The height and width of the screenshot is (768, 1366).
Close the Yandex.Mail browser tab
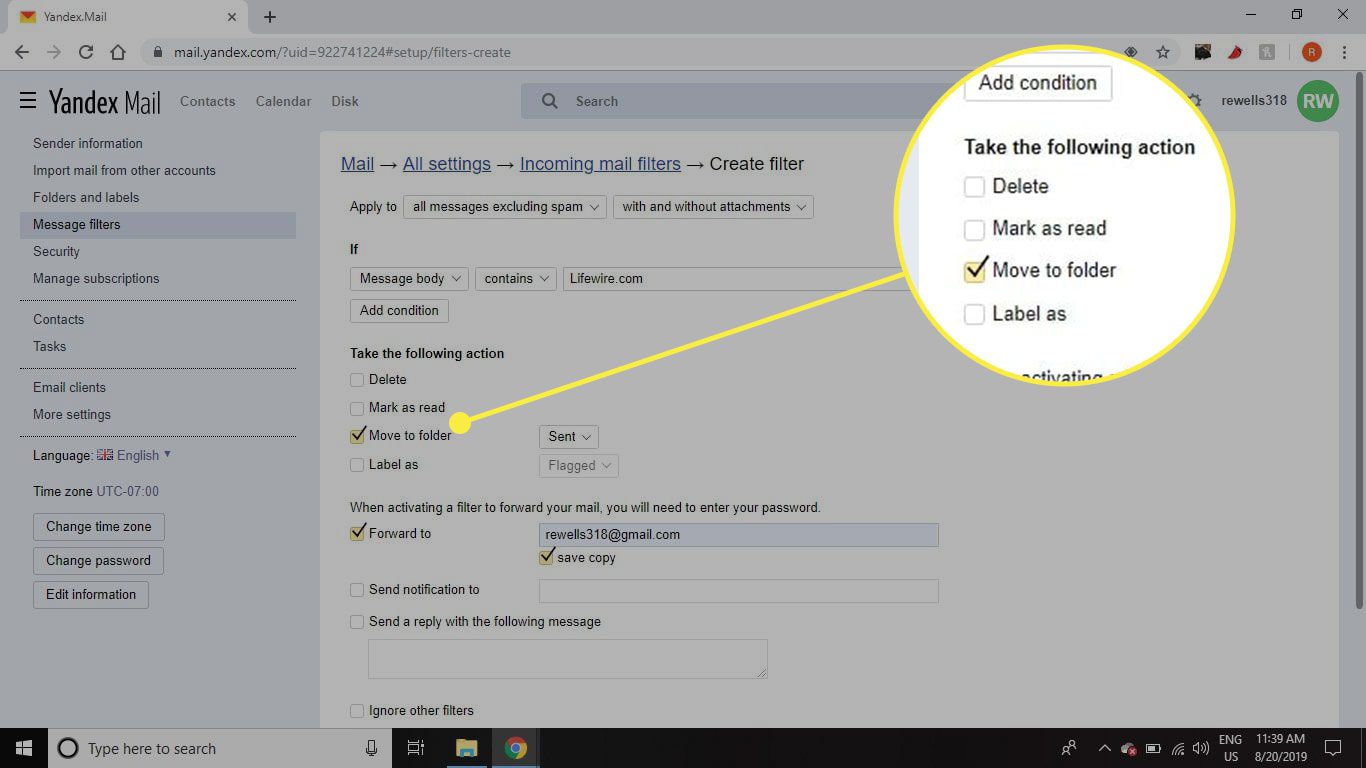pyautogui.click(x=232, y=17)
